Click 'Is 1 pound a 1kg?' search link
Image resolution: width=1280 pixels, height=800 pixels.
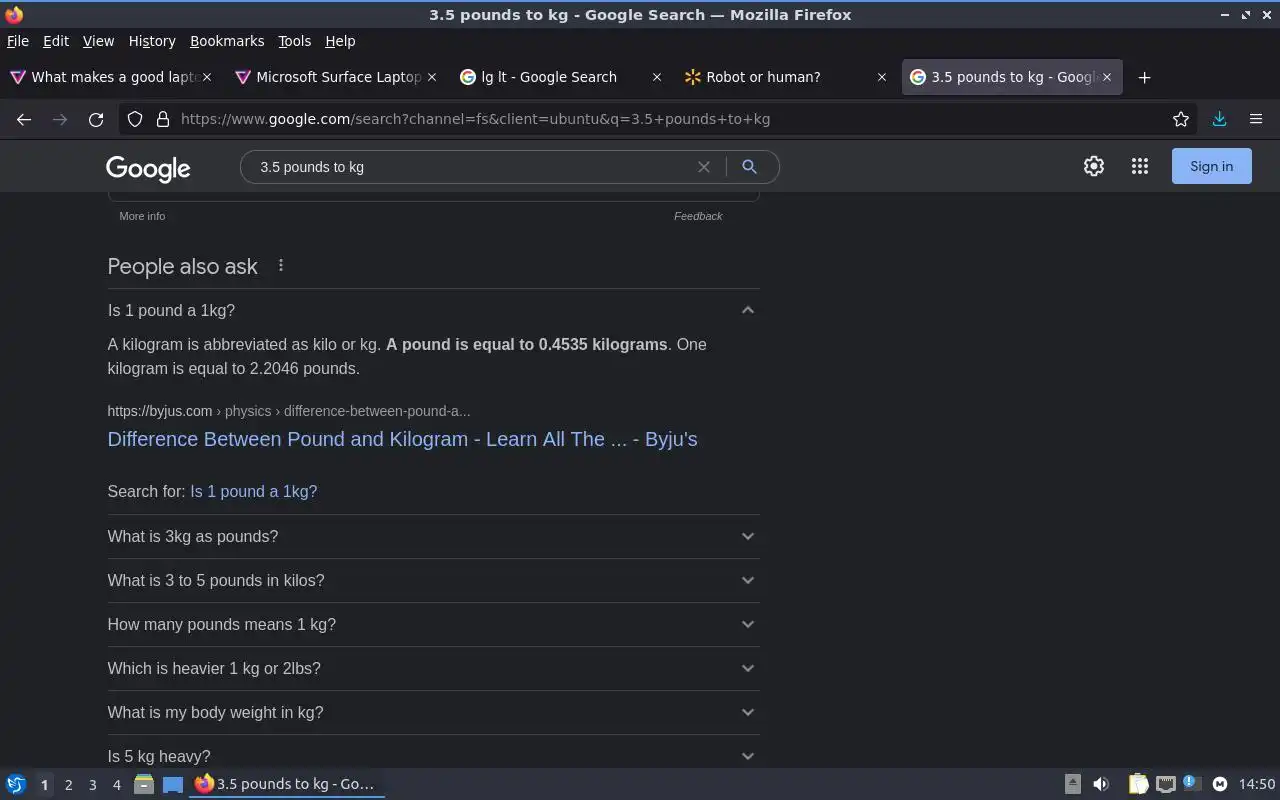(x=253, y=491)
